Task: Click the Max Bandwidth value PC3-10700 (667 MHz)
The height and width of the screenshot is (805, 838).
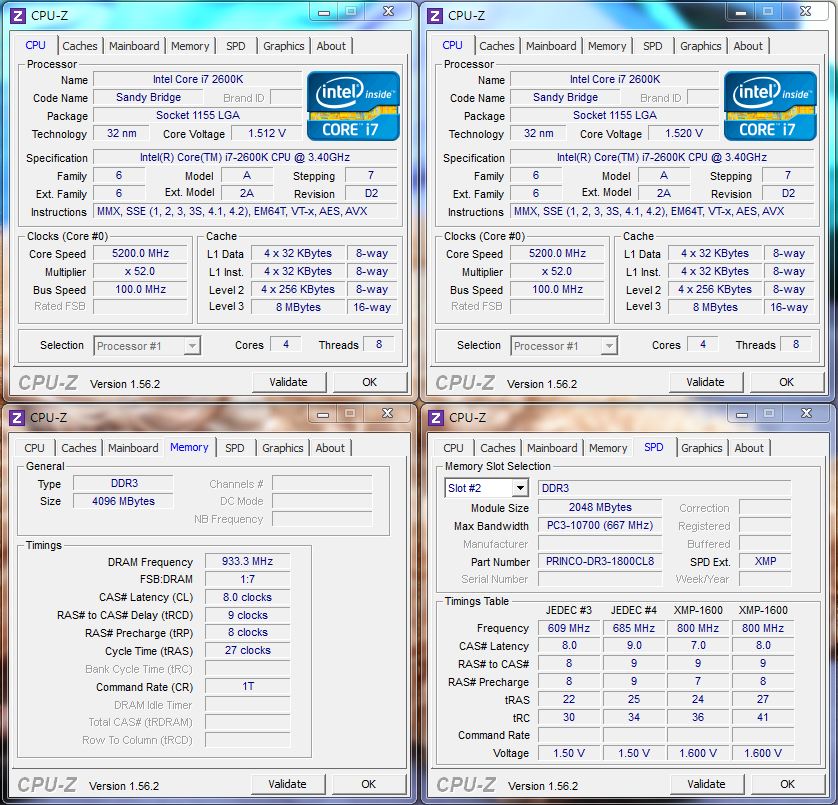Action: [600, 525]
